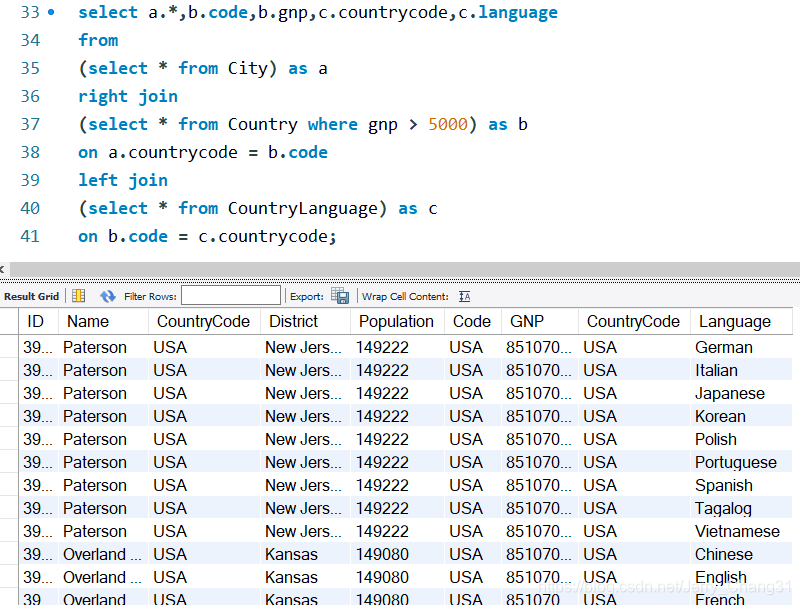Select the Tagalog language cell
The image size is (800, 605).
point(741,508)
